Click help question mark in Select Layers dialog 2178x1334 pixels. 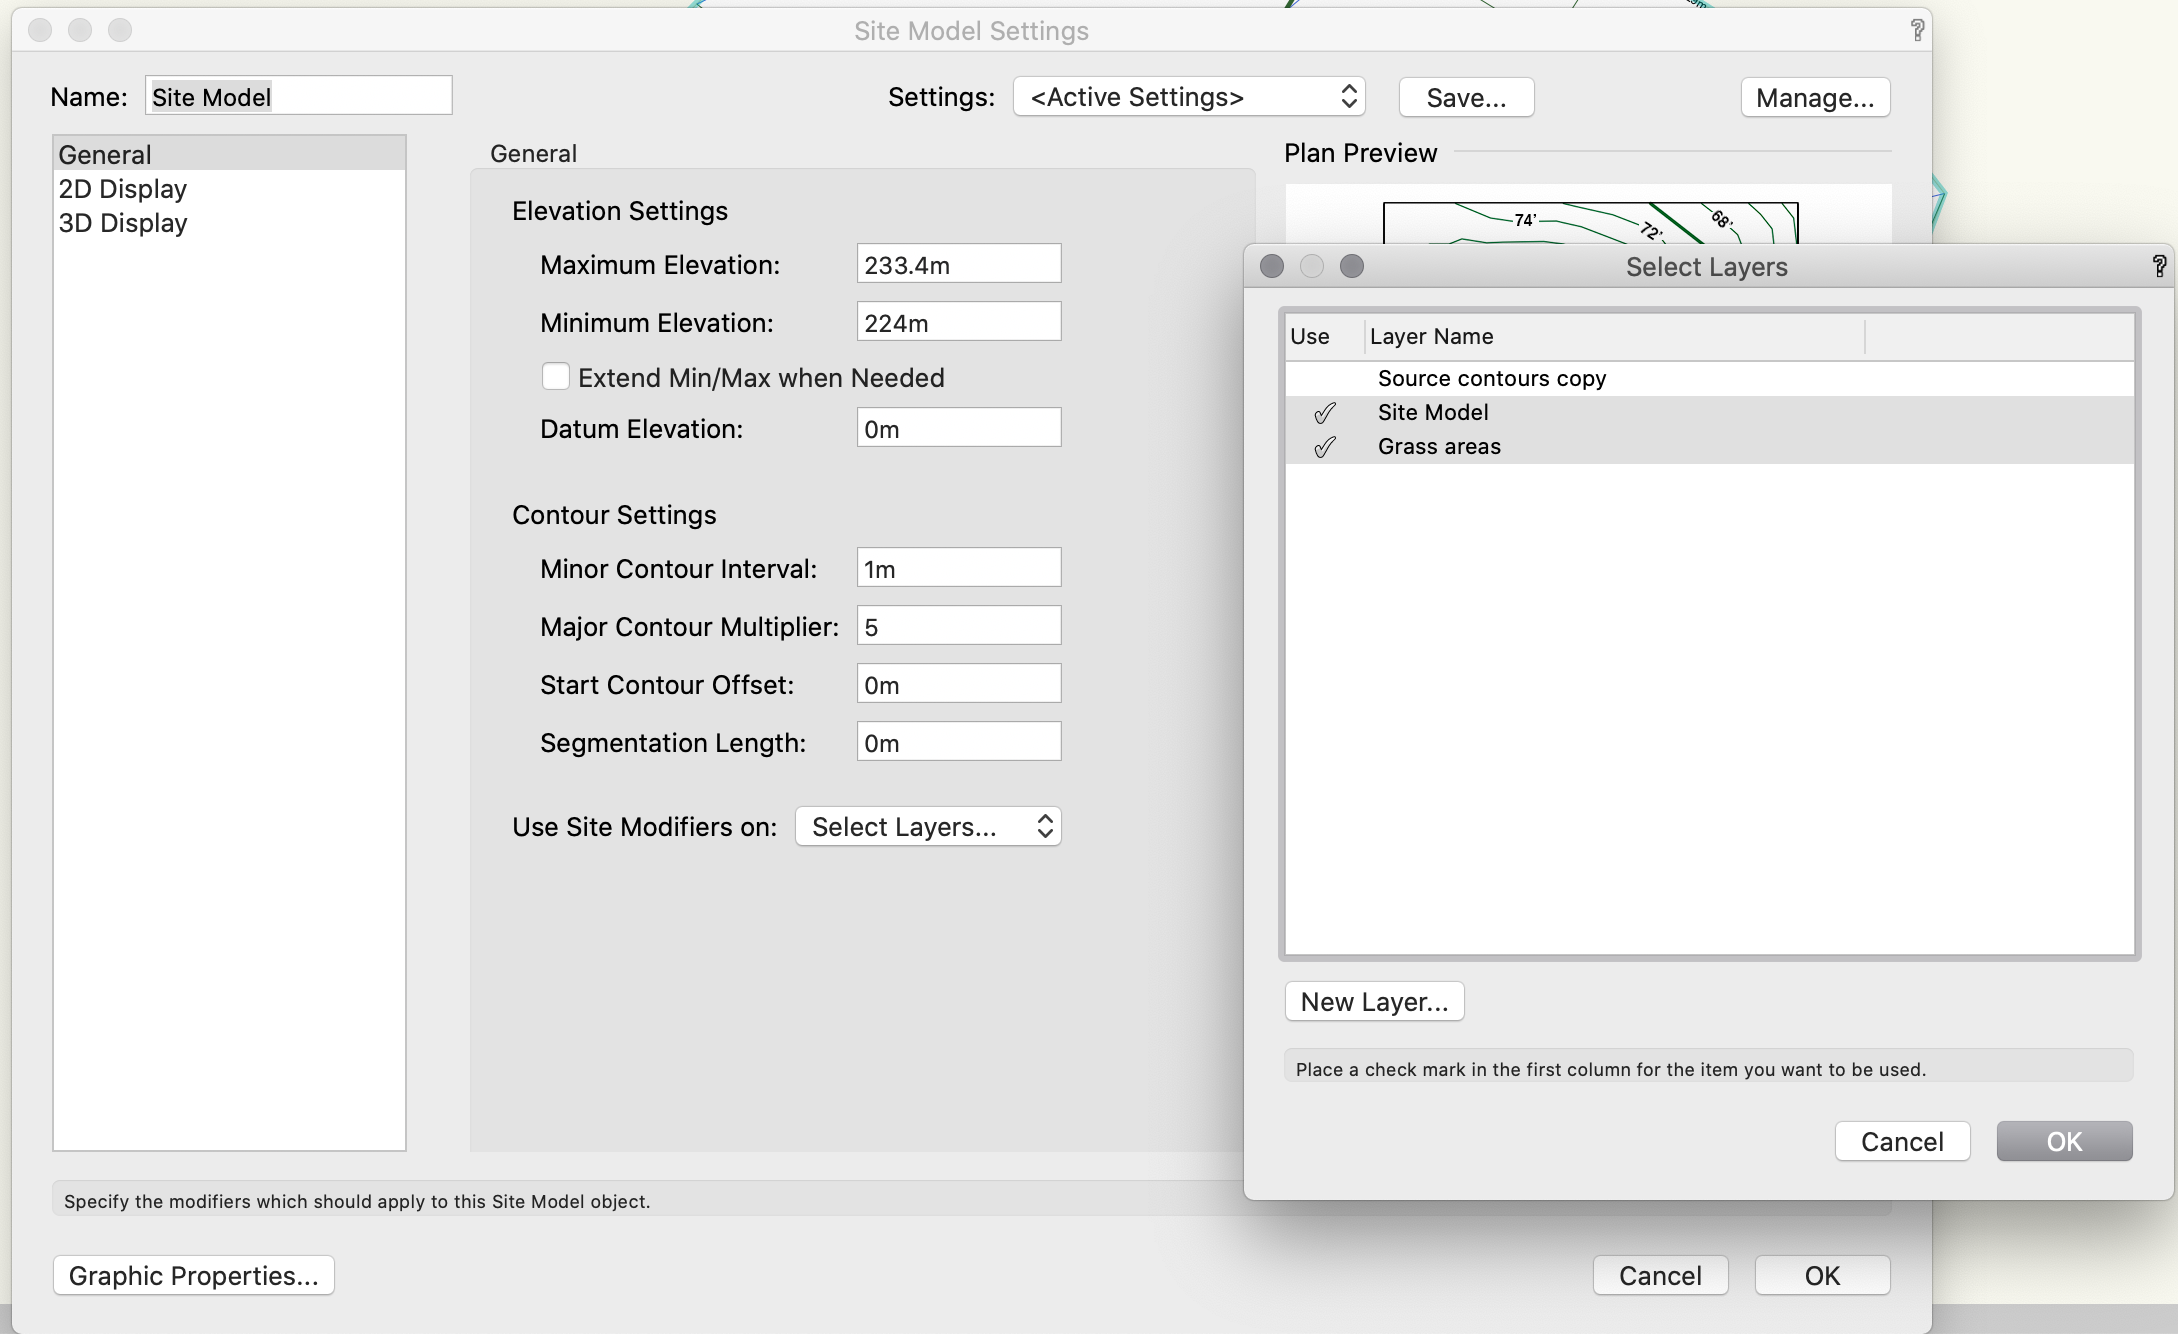[x=2158, y=266]
